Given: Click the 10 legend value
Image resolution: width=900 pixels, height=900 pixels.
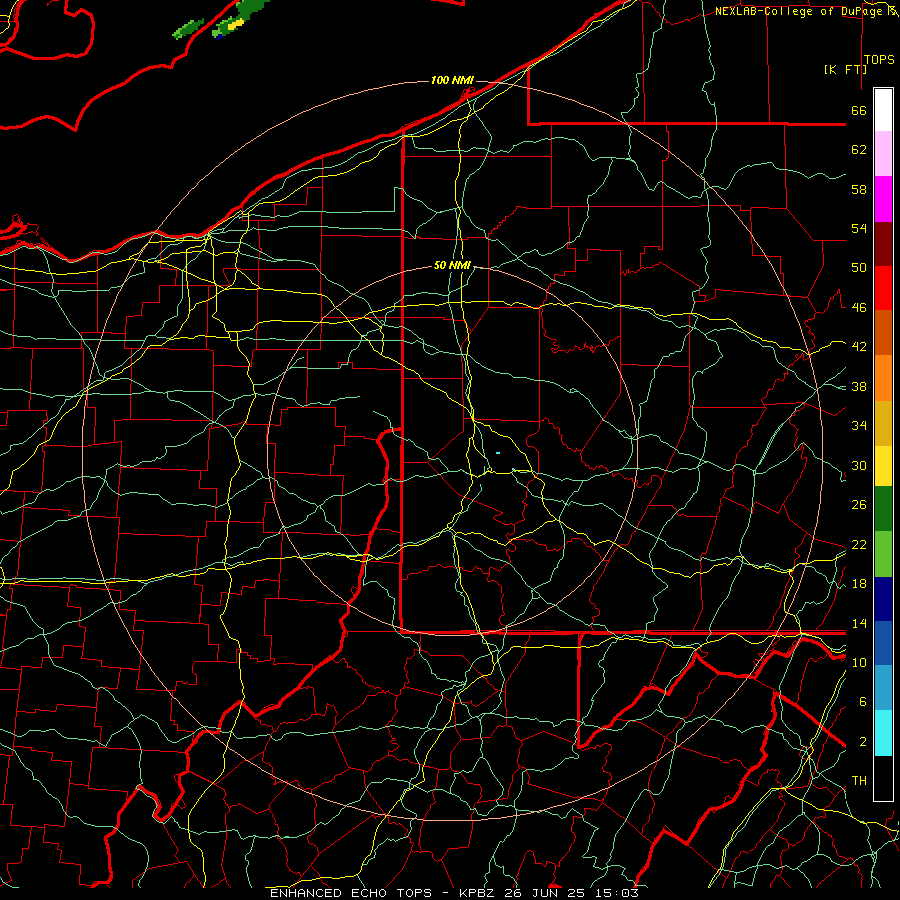Looking at the screenshot, I should [859, 663].
